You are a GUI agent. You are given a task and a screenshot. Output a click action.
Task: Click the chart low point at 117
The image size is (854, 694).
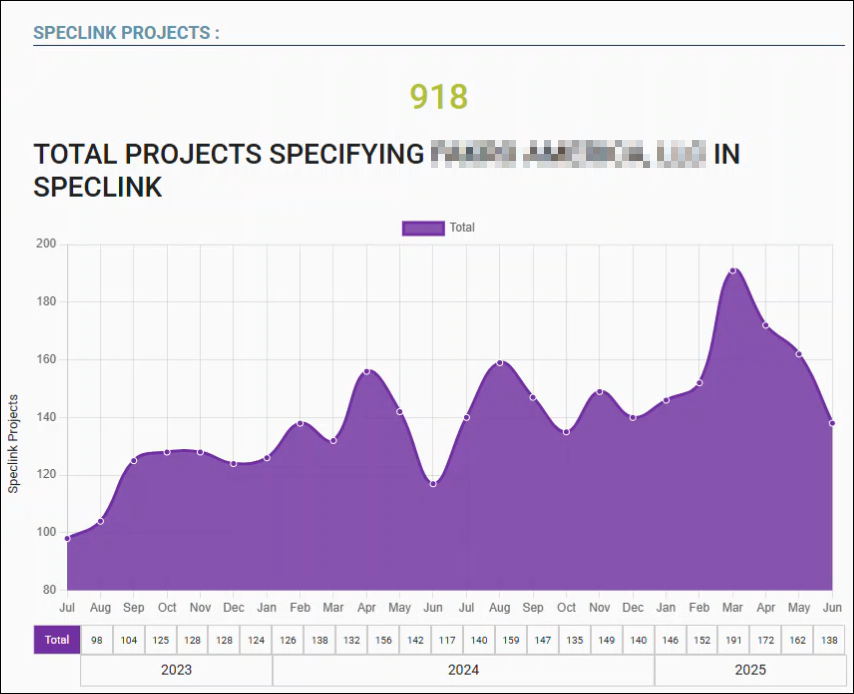(433, 484)
